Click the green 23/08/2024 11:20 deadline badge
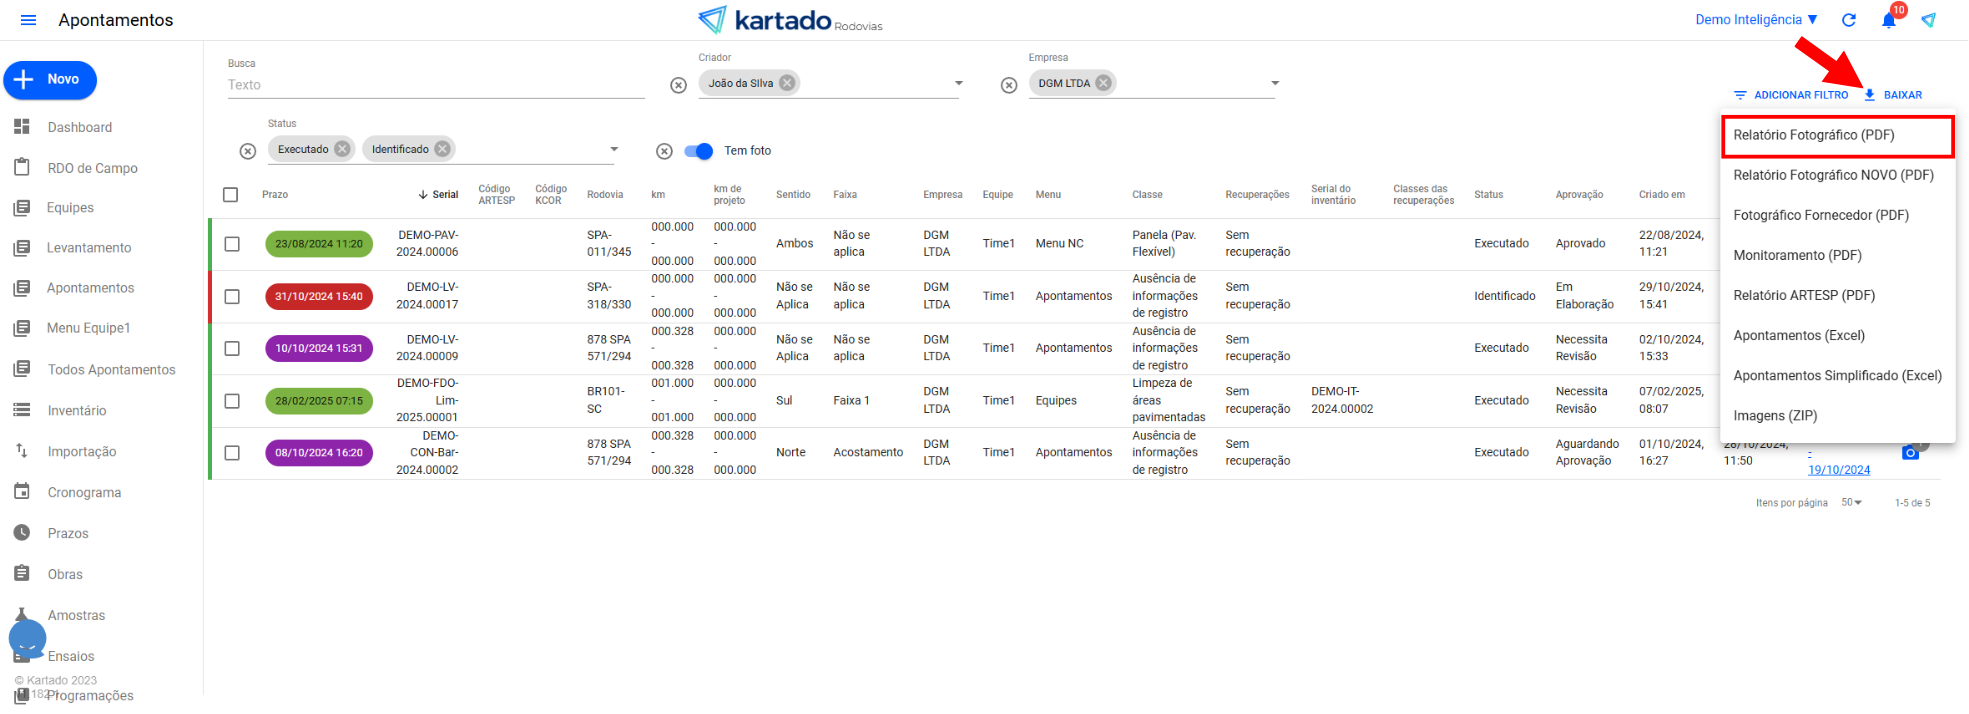1969x714 pixels. tap(319, 244)
